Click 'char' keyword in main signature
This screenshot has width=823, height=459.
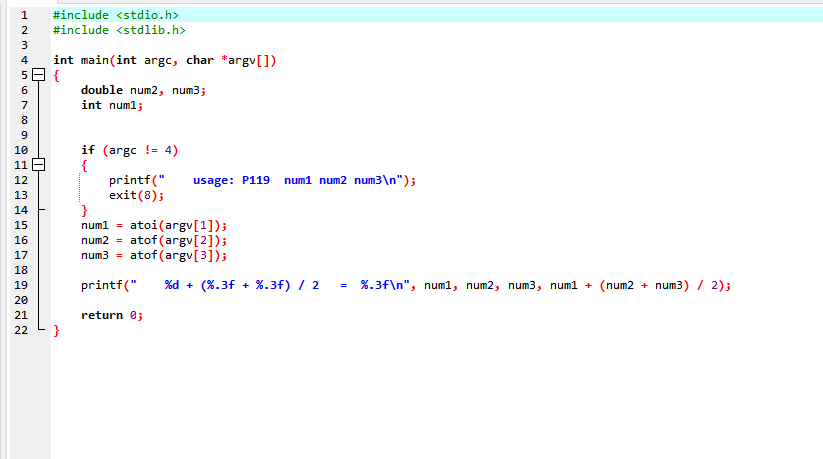tap(200, 60)
